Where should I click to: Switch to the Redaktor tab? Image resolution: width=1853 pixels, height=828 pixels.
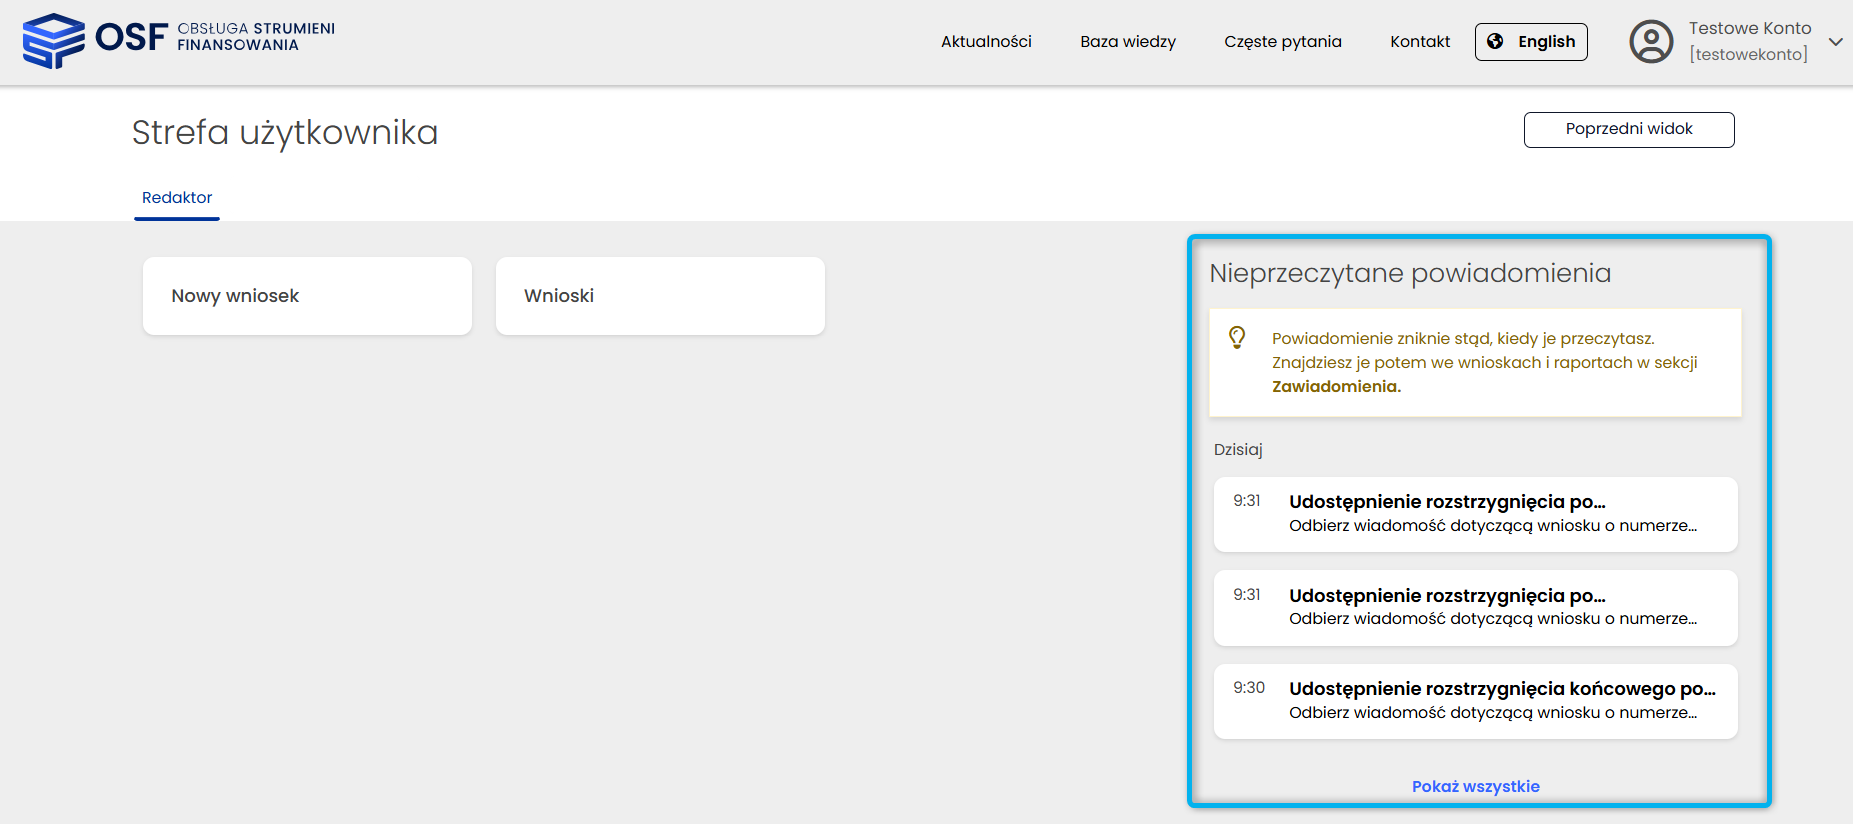click(177, 198)
